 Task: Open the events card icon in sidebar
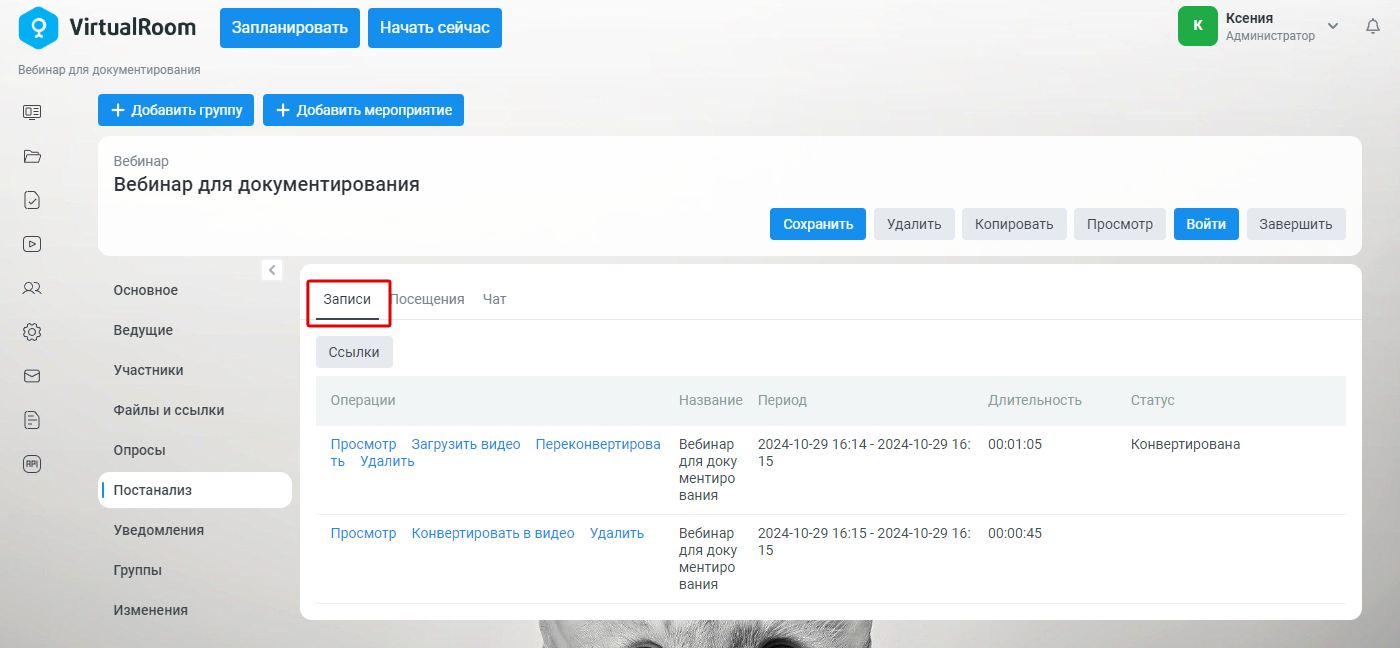(x=32, y=112)
